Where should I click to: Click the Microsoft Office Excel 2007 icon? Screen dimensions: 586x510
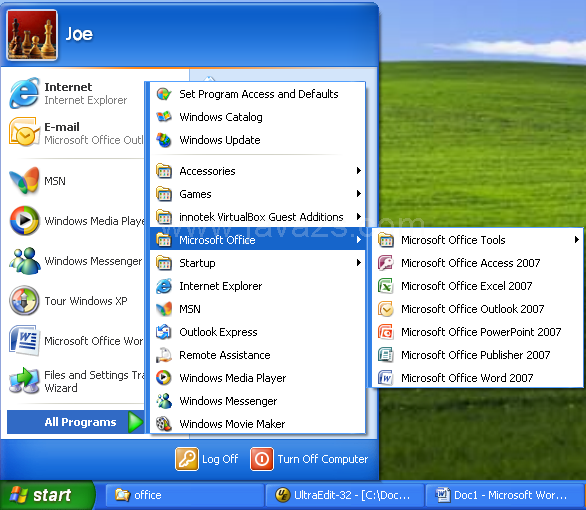(x=386, y=286)
